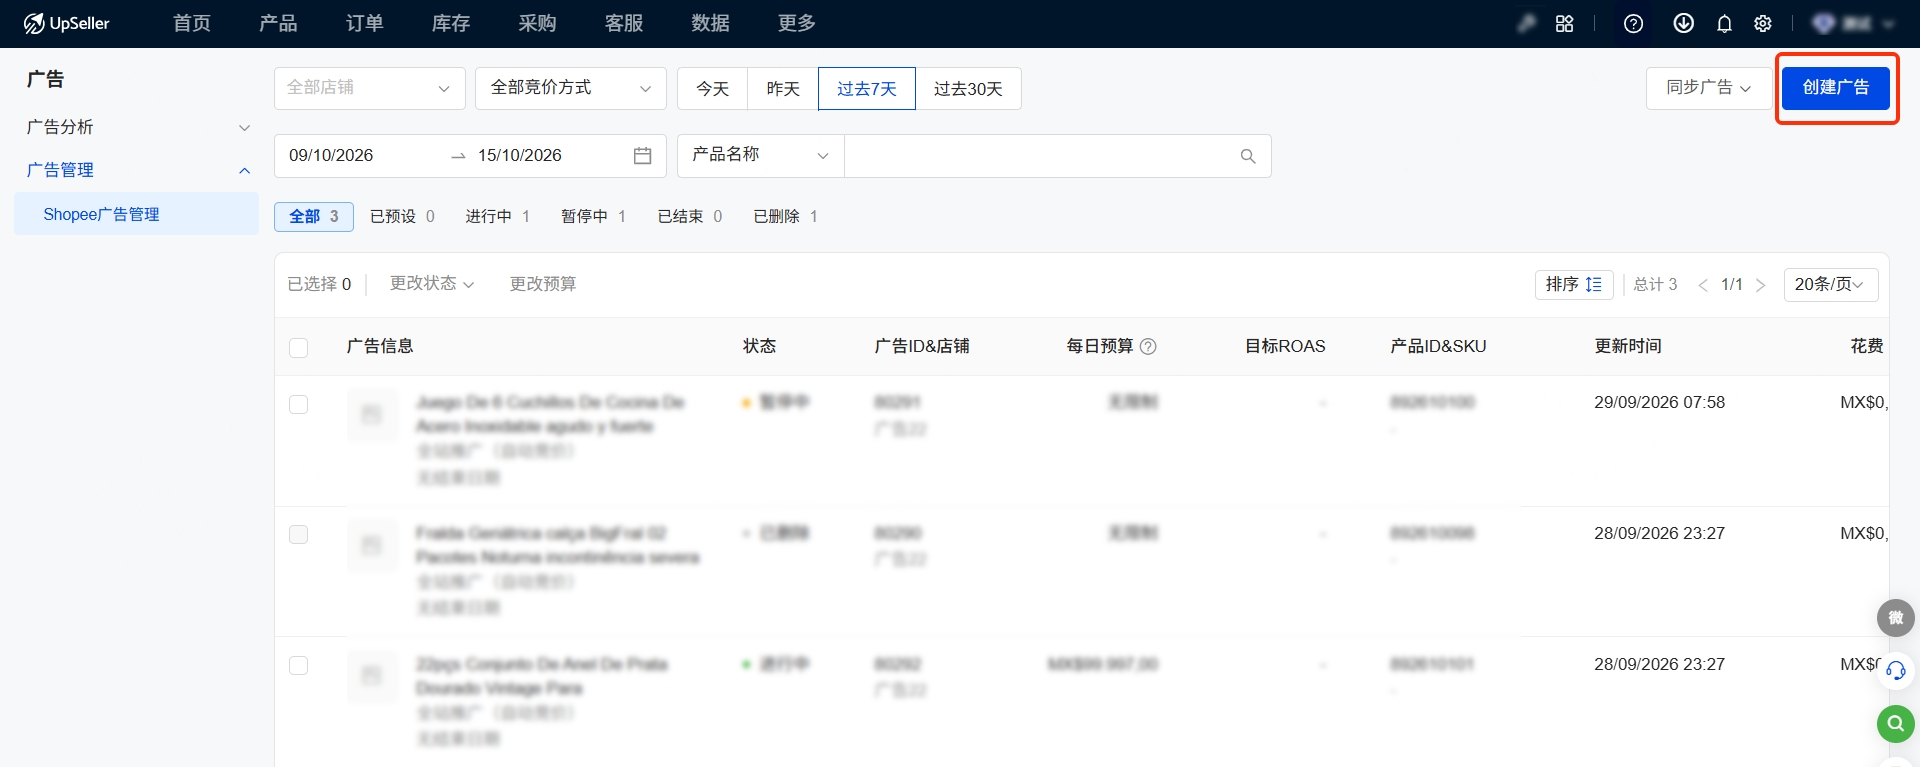This screenshot has height=767, width=1920.
Task: Open the 产品名称 search type dropdown
Action: [761, 156]
